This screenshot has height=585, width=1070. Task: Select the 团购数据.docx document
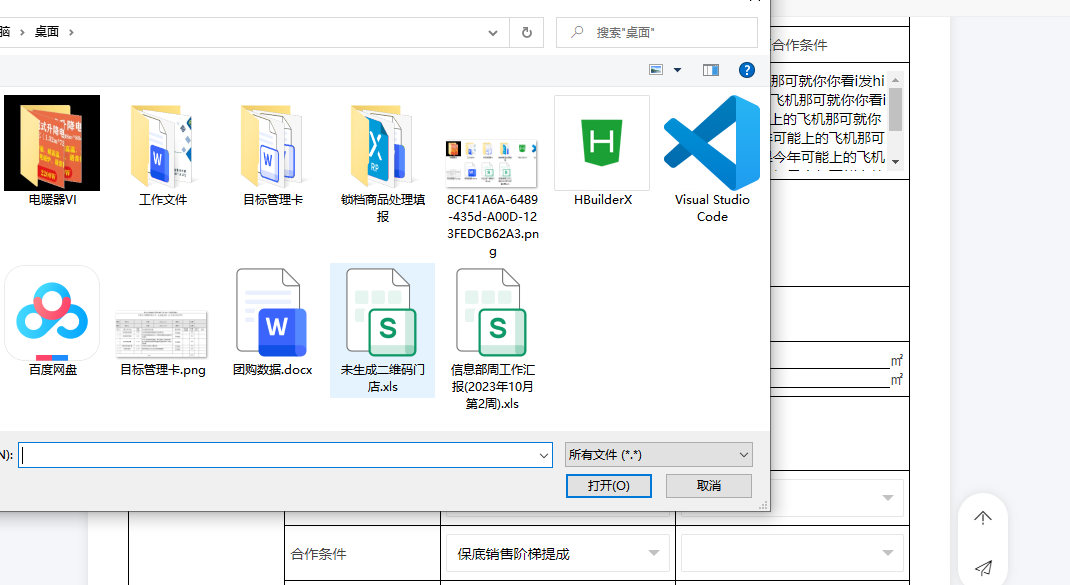pyautogui.click(x=272, y=313)
